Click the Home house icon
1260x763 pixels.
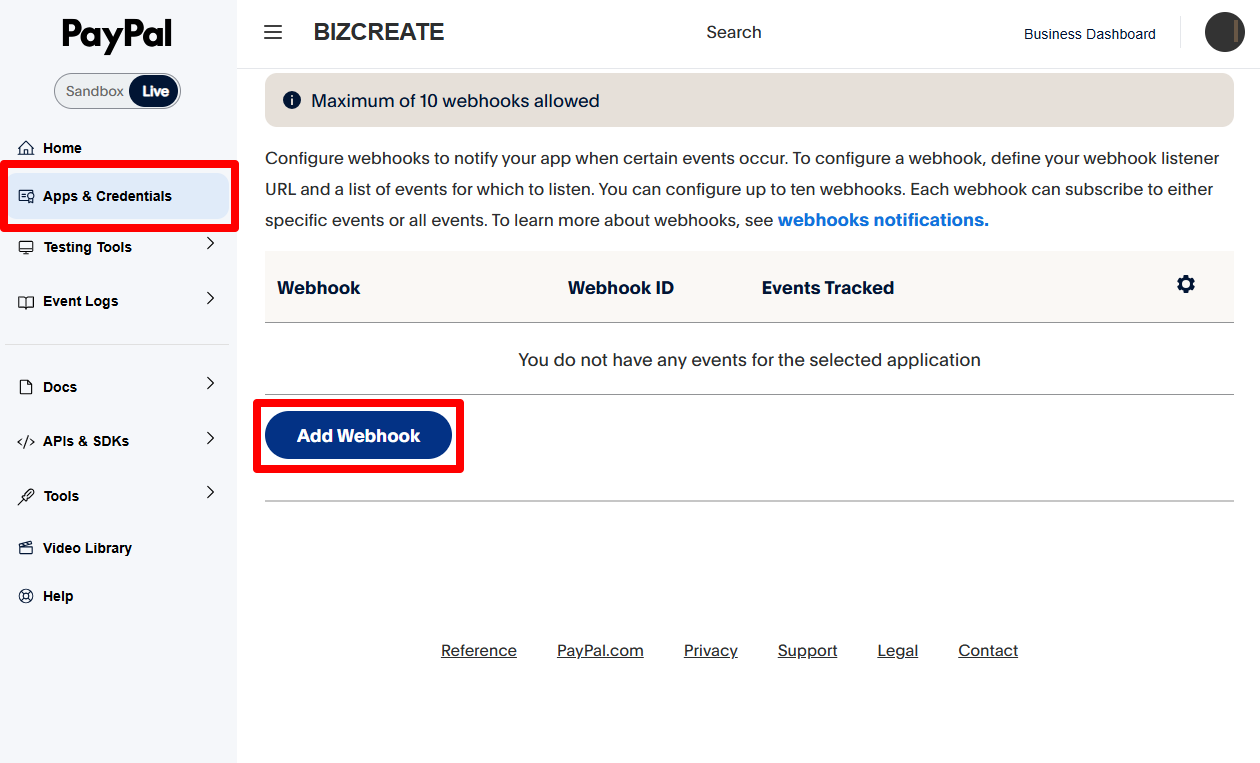[x=26, y=148]
